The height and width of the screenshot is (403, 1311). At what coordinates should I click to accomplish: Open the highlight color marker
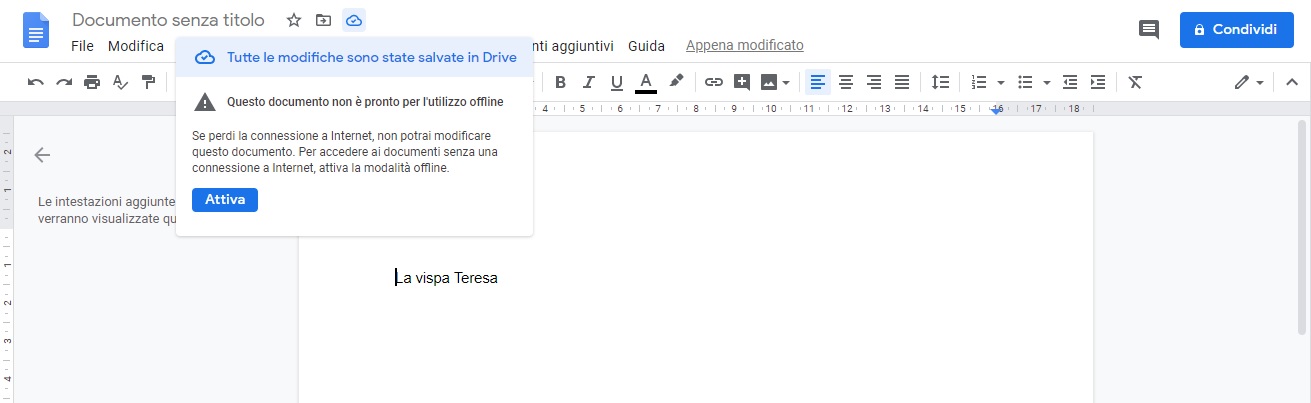pyautogui.click(x=676, y=82)
